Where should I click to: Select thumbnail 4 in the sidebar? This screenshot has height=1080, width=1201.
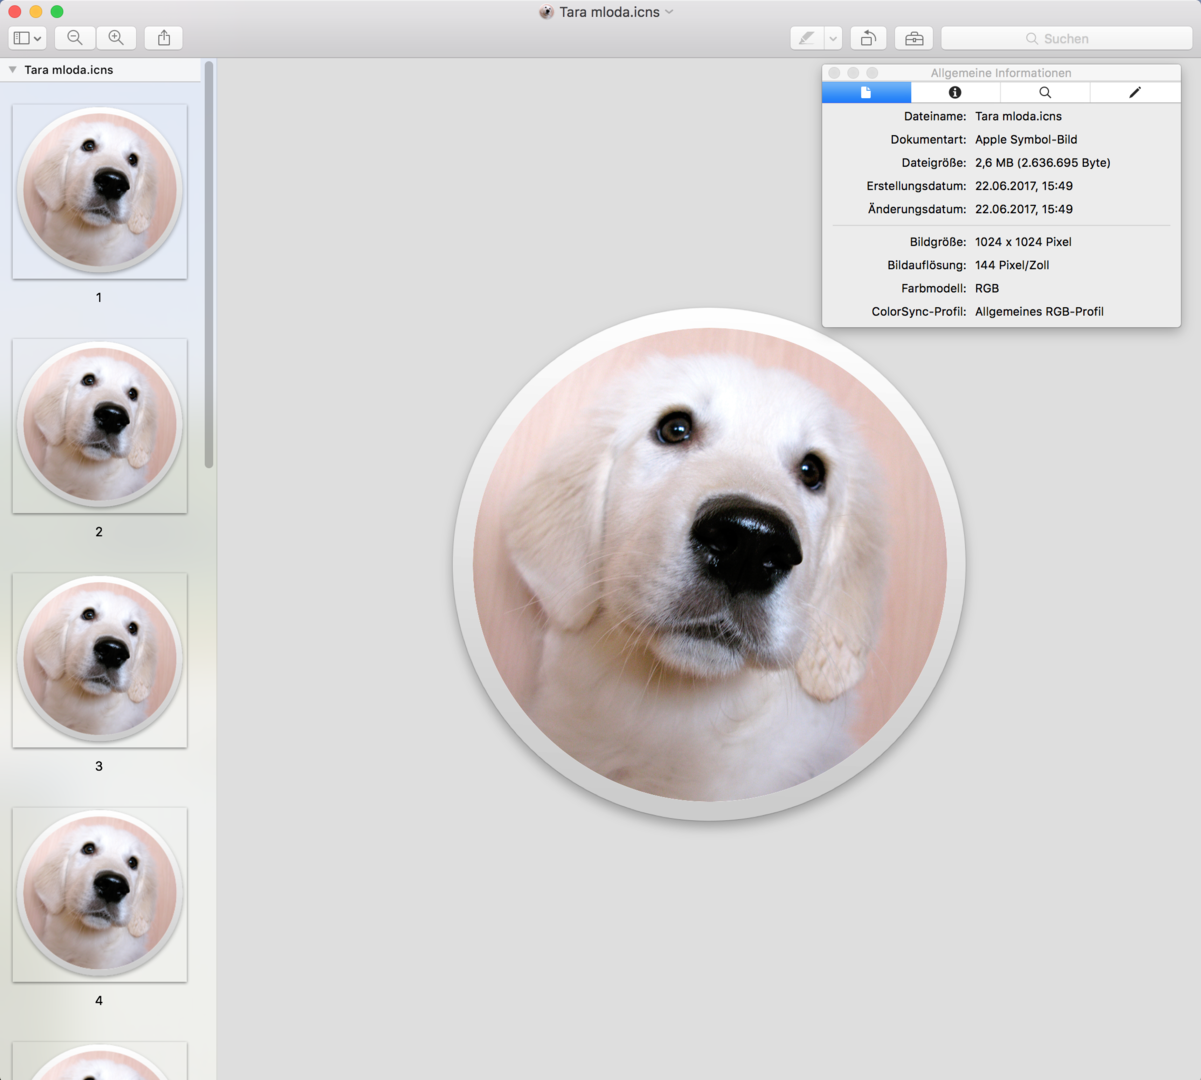[x=99, y=894]
